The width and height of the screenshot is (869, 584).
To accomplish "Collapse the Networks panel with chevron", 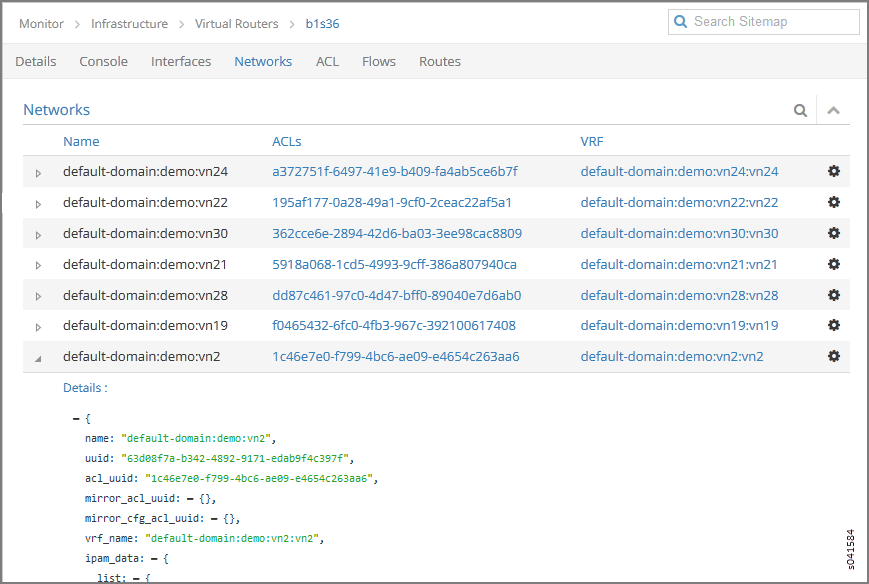I will 833,111.
